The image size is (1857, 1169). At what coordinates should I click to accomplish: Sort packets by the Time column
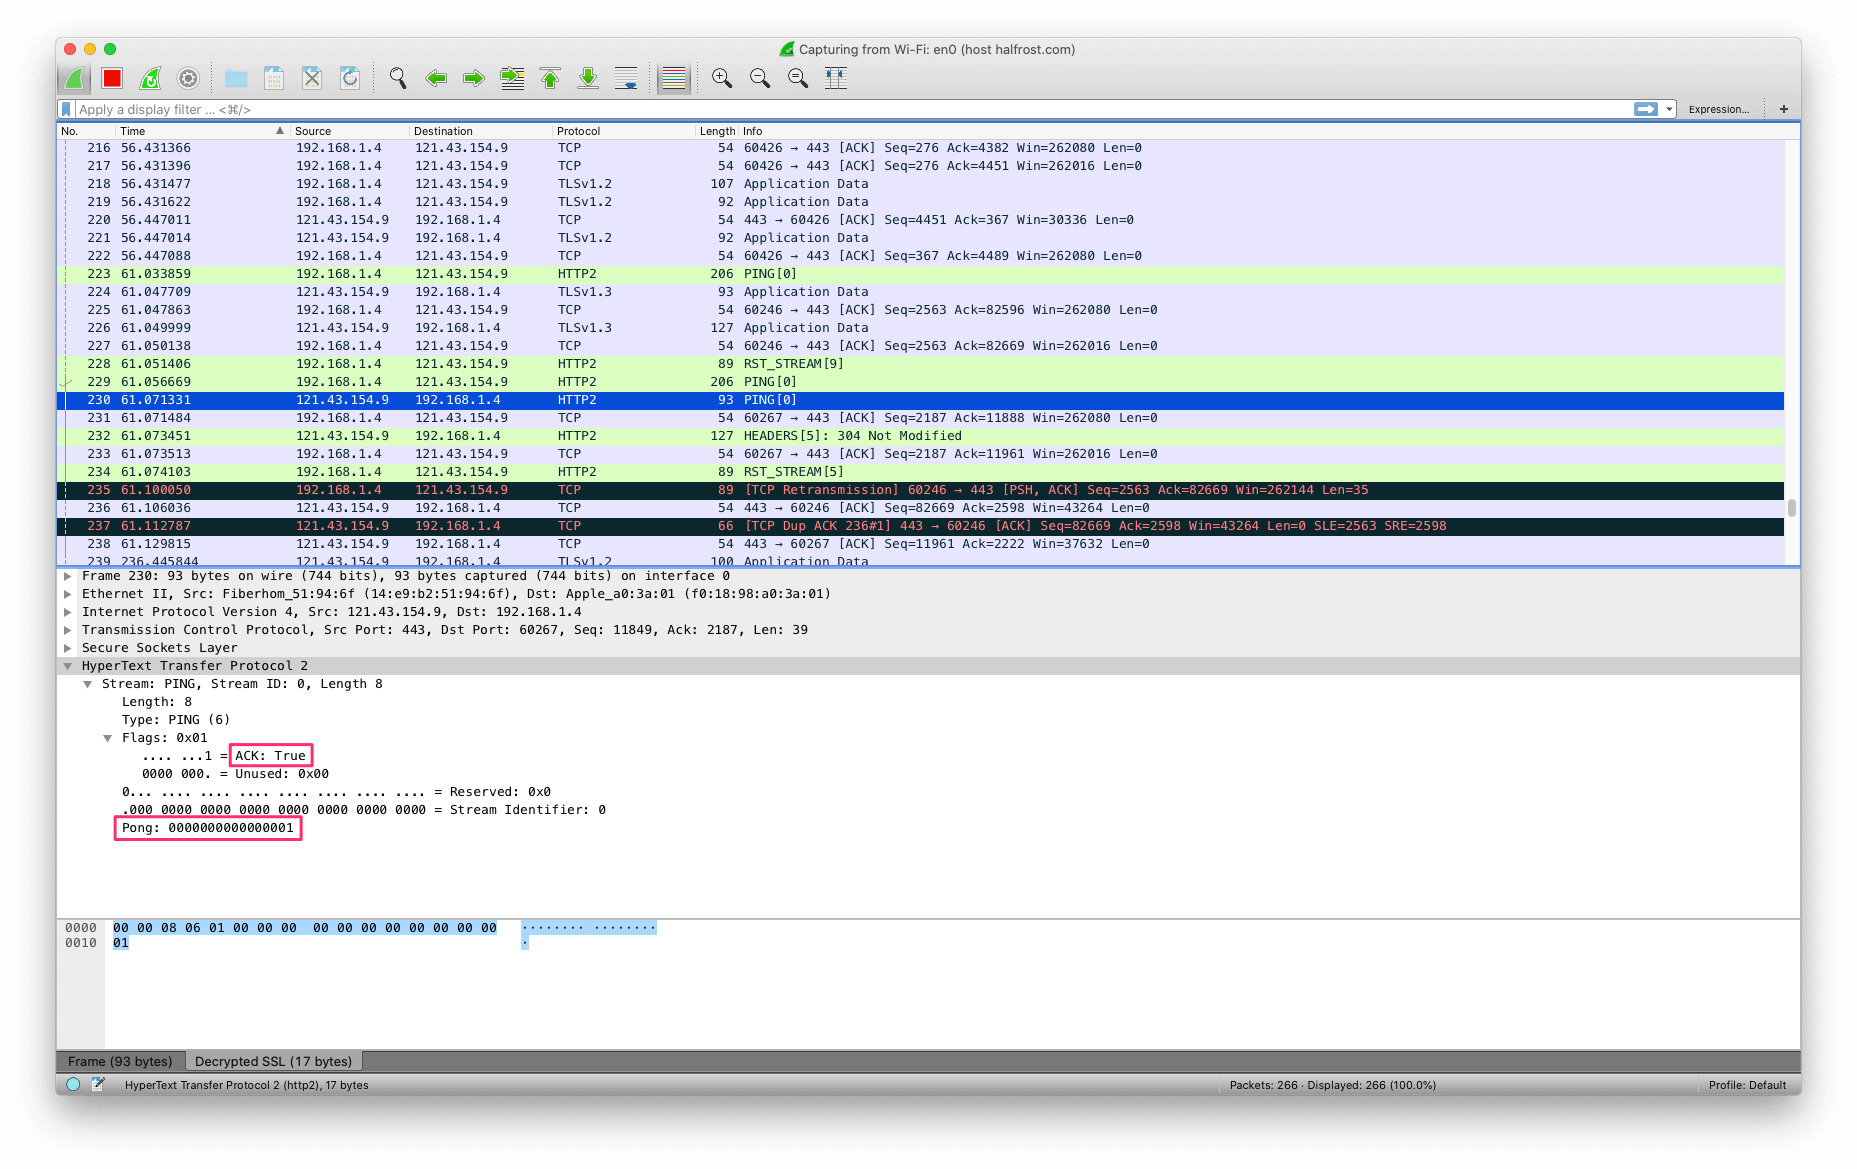[200, 131]
